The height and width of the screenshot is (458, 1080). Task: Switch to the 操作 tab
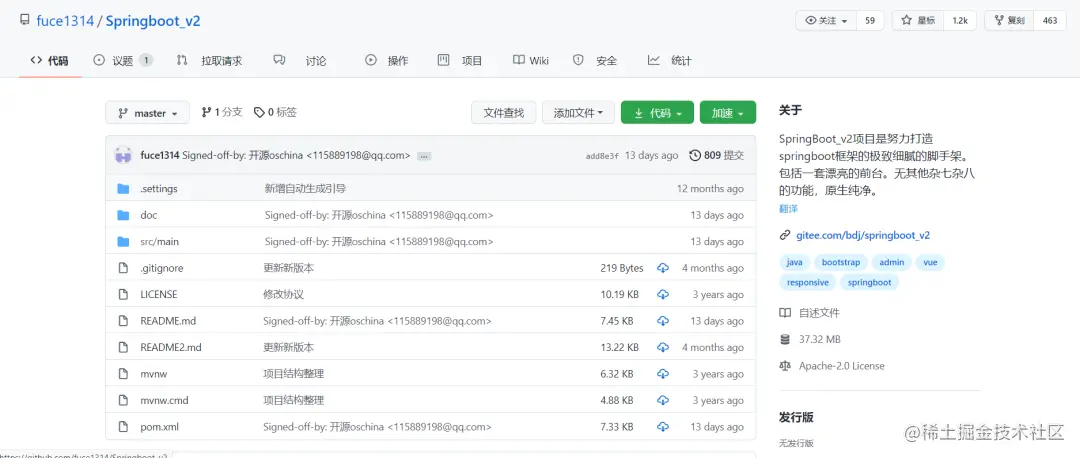(x=386, y=61)
